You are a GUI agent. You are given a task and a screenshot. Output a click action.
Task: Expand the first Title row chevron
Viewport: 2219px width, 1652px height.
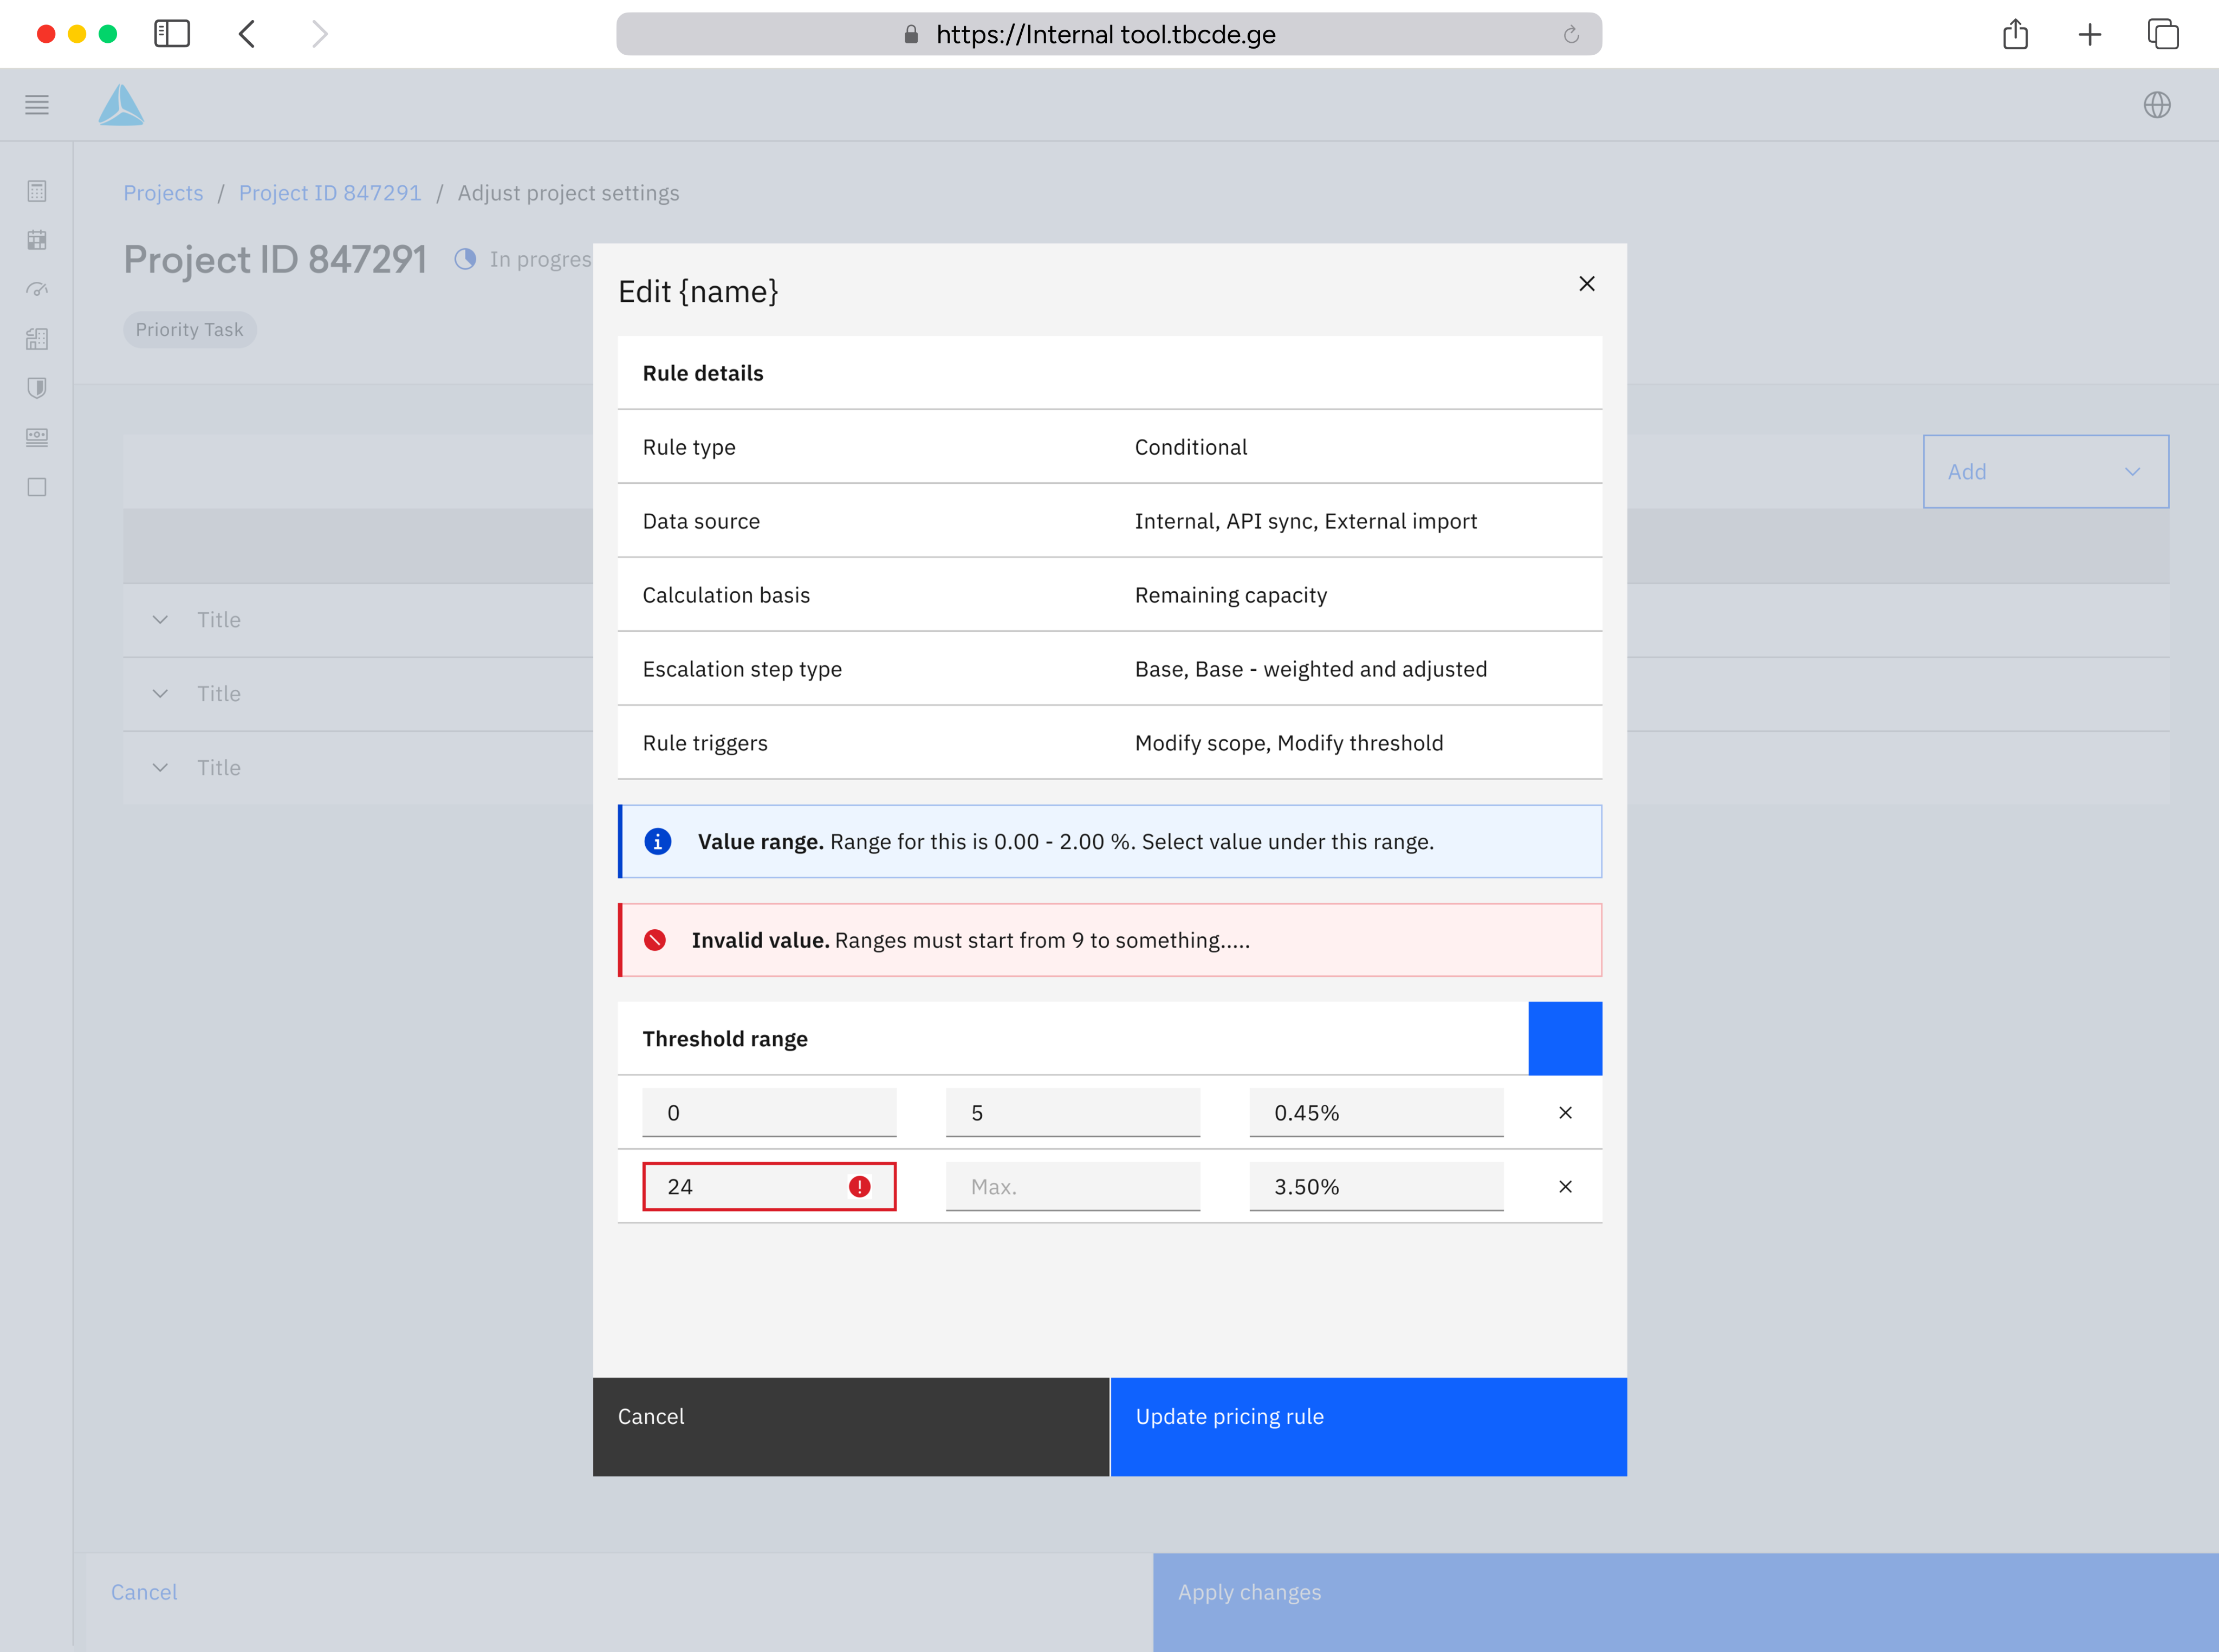[x=160, y=620]
